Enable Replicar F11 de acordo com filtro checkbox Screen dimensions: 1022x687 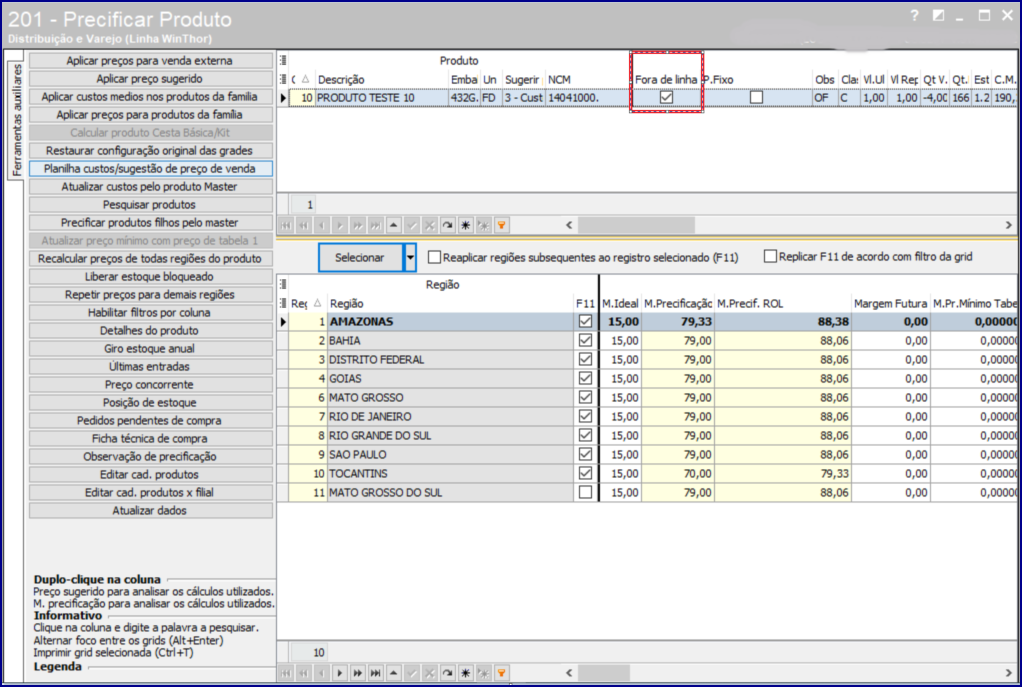click(770, 257)
